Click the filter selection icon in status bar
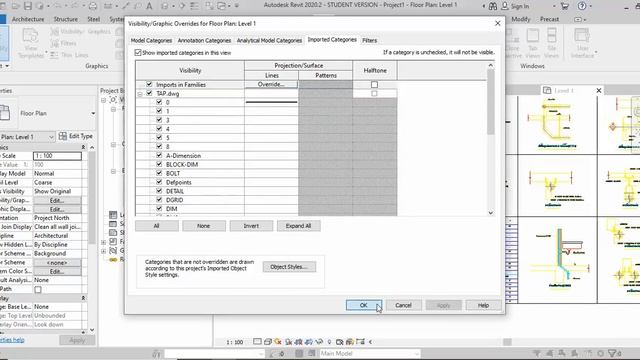This screenshot has width=640, height=360. pos(612,353)
